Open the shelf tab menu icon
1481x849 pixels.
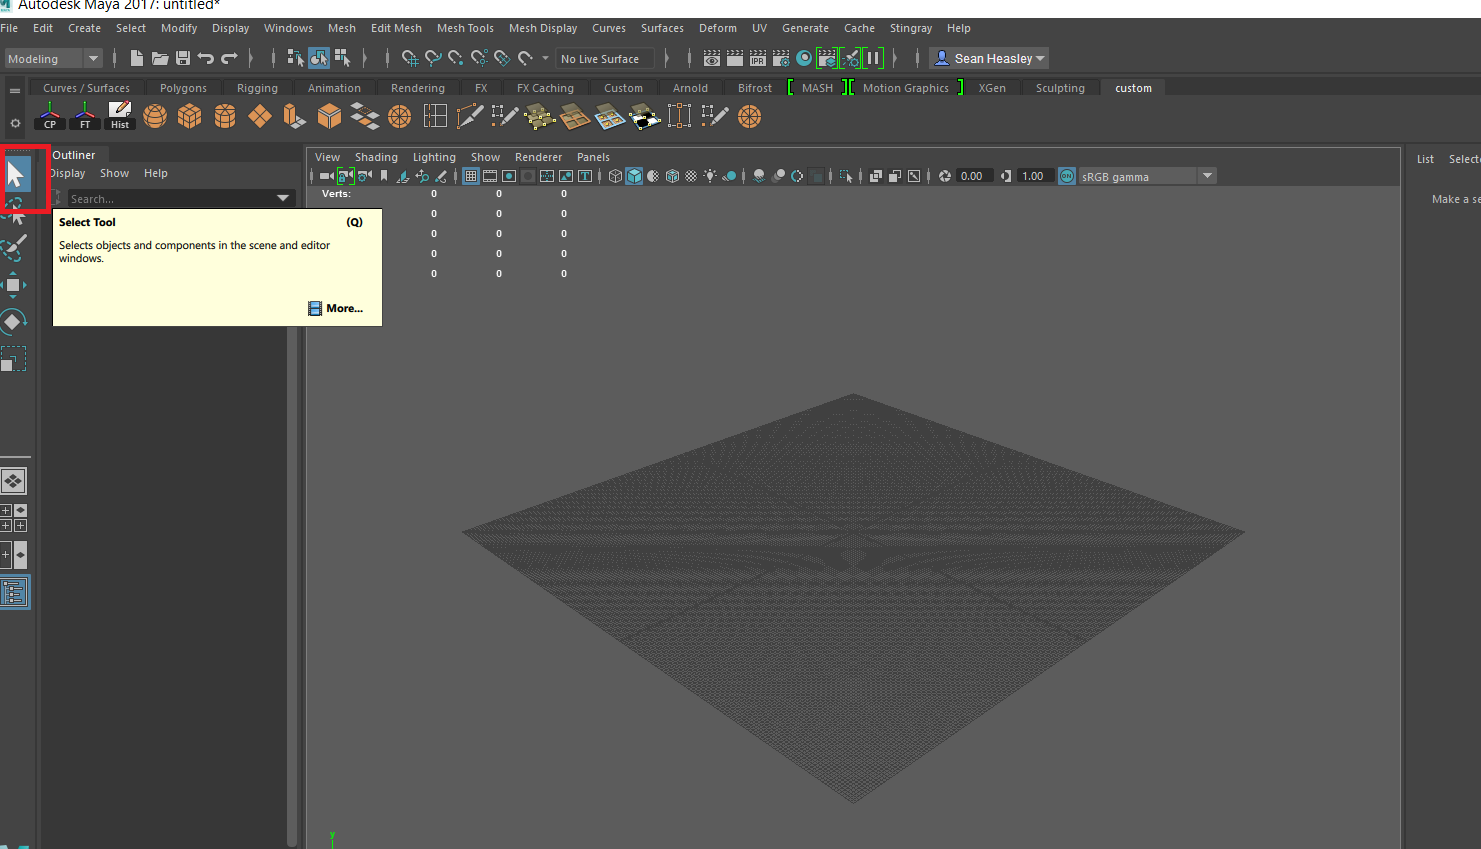click(x=15, y=90)
